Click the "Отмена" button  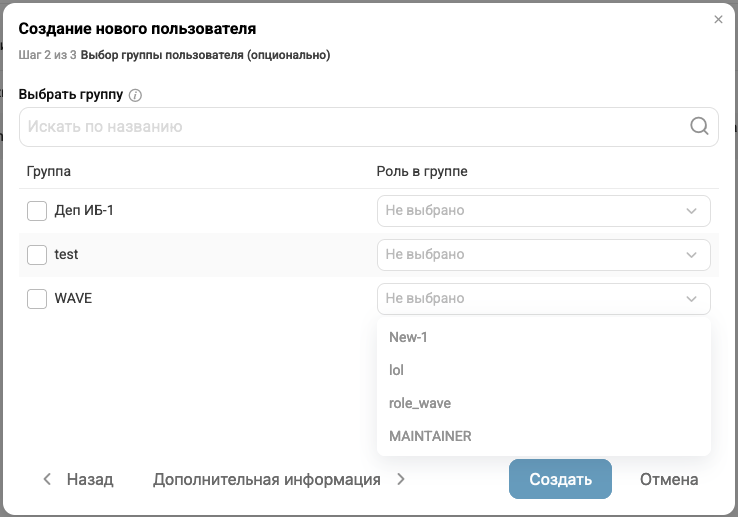(668, 479)
